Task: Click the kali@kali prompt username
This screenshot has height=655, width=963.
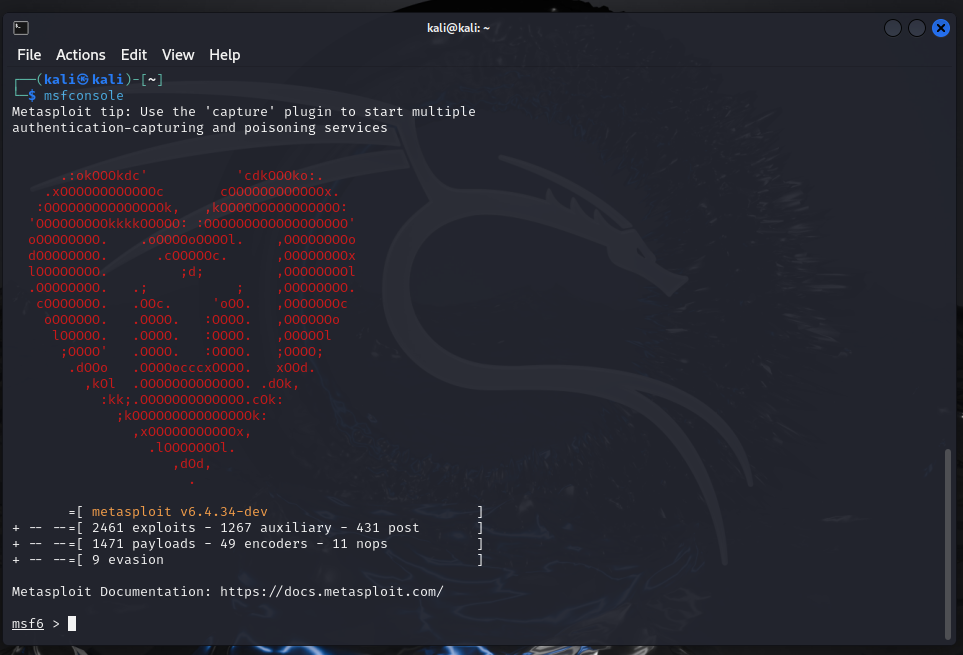Action: point(84,79)
